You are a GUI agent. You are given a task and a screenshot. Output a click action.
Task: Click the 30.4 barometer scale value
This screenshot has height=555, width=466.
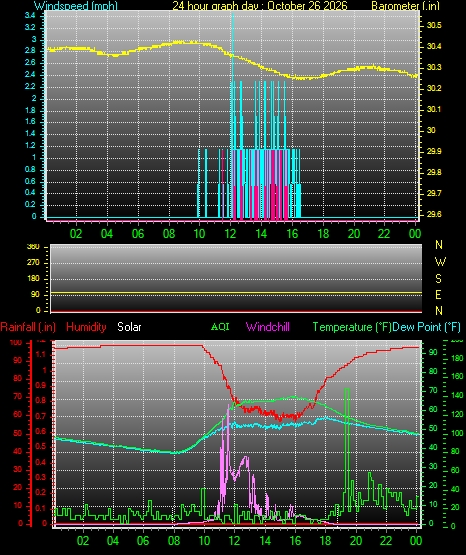[x=434, y=46]
